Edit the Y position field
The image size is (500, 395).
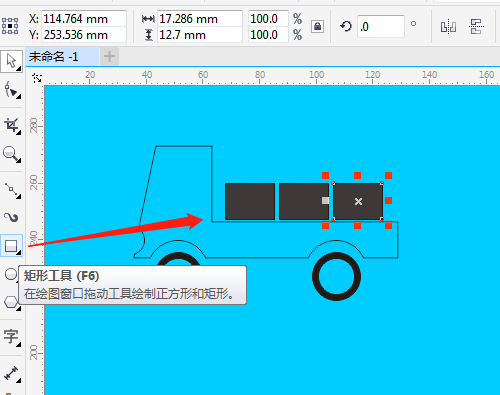coord(84,35)
